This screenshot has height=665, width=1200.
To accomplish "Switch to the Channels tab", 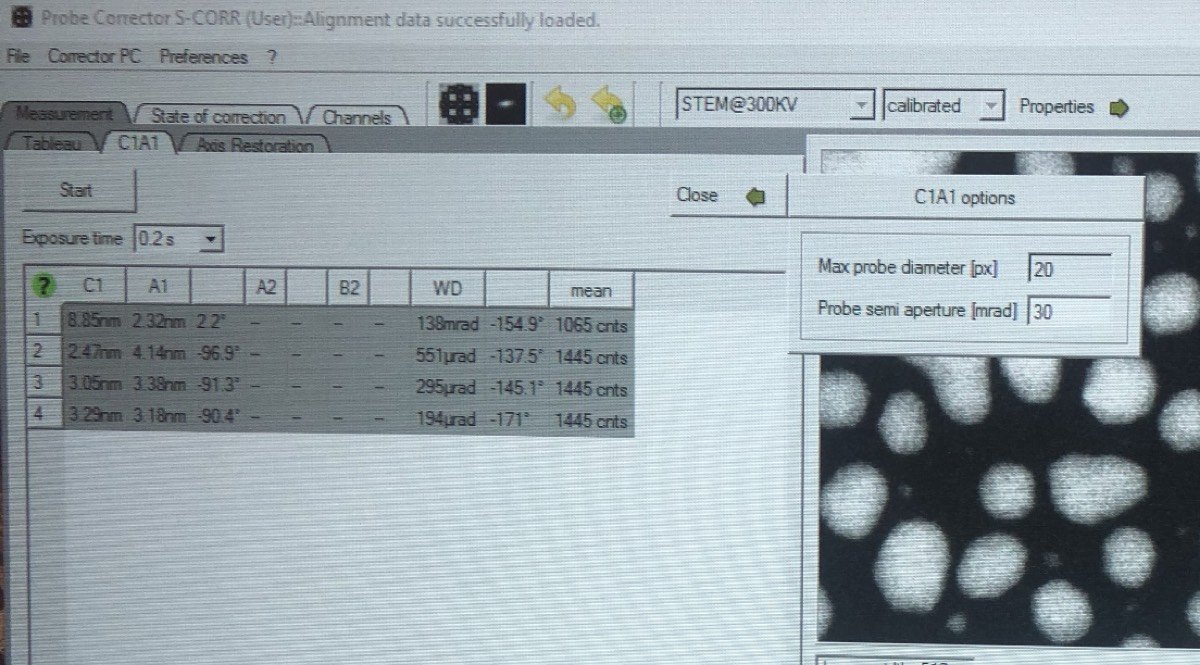I will coord(356,118).
